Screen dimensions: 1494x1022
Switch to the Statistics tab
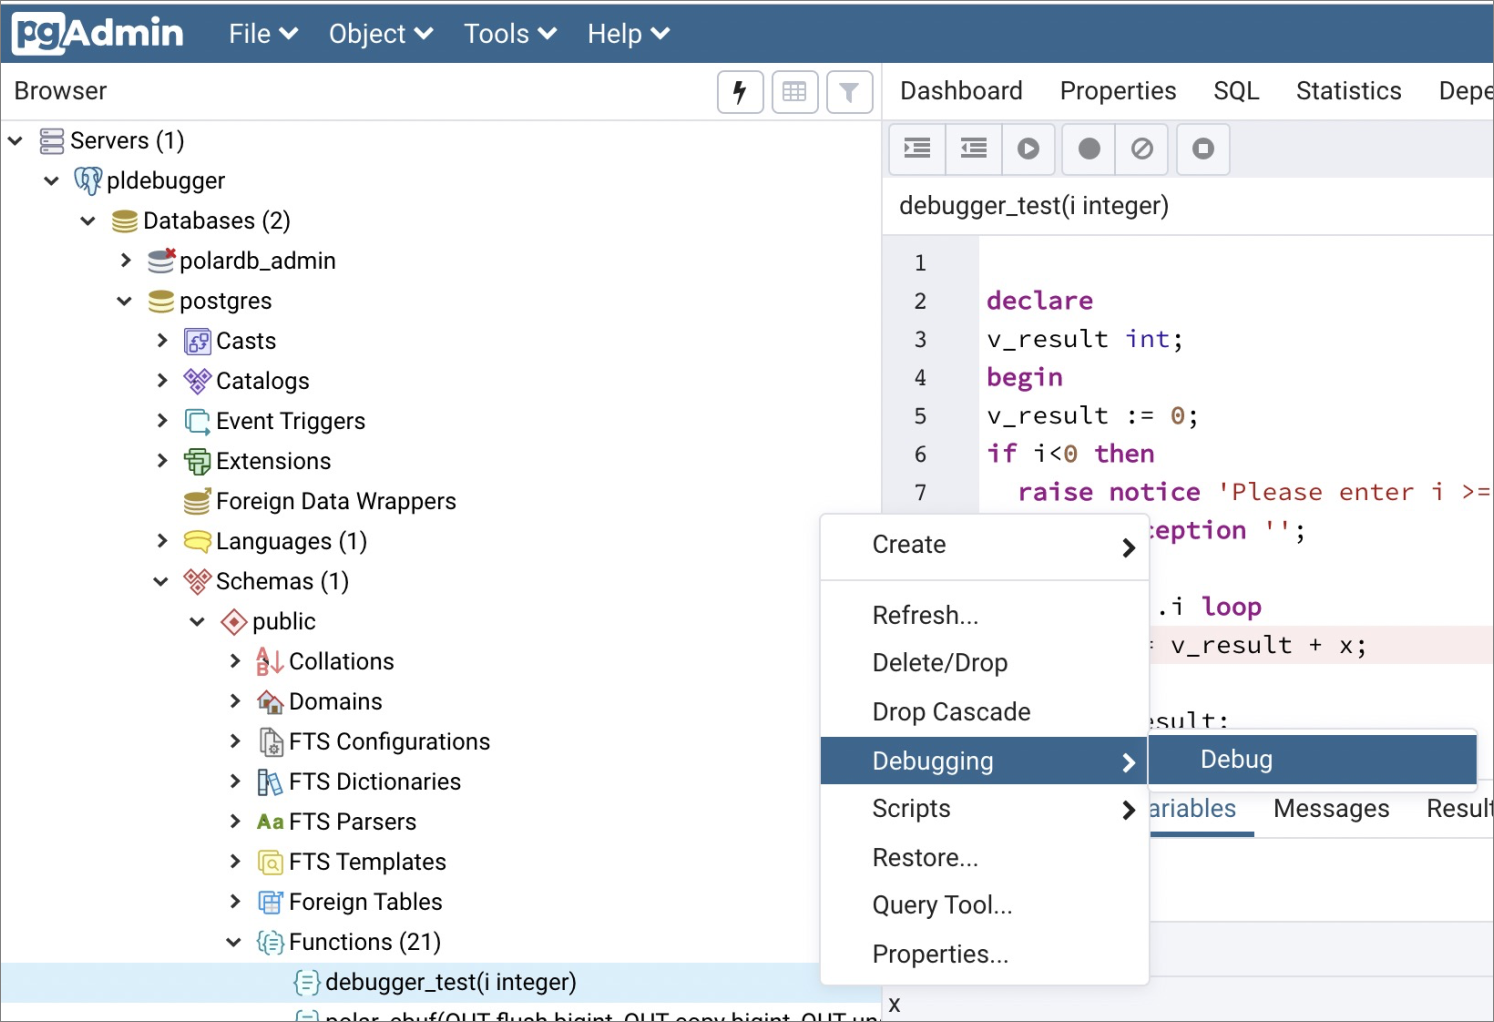click(1348, 90)
